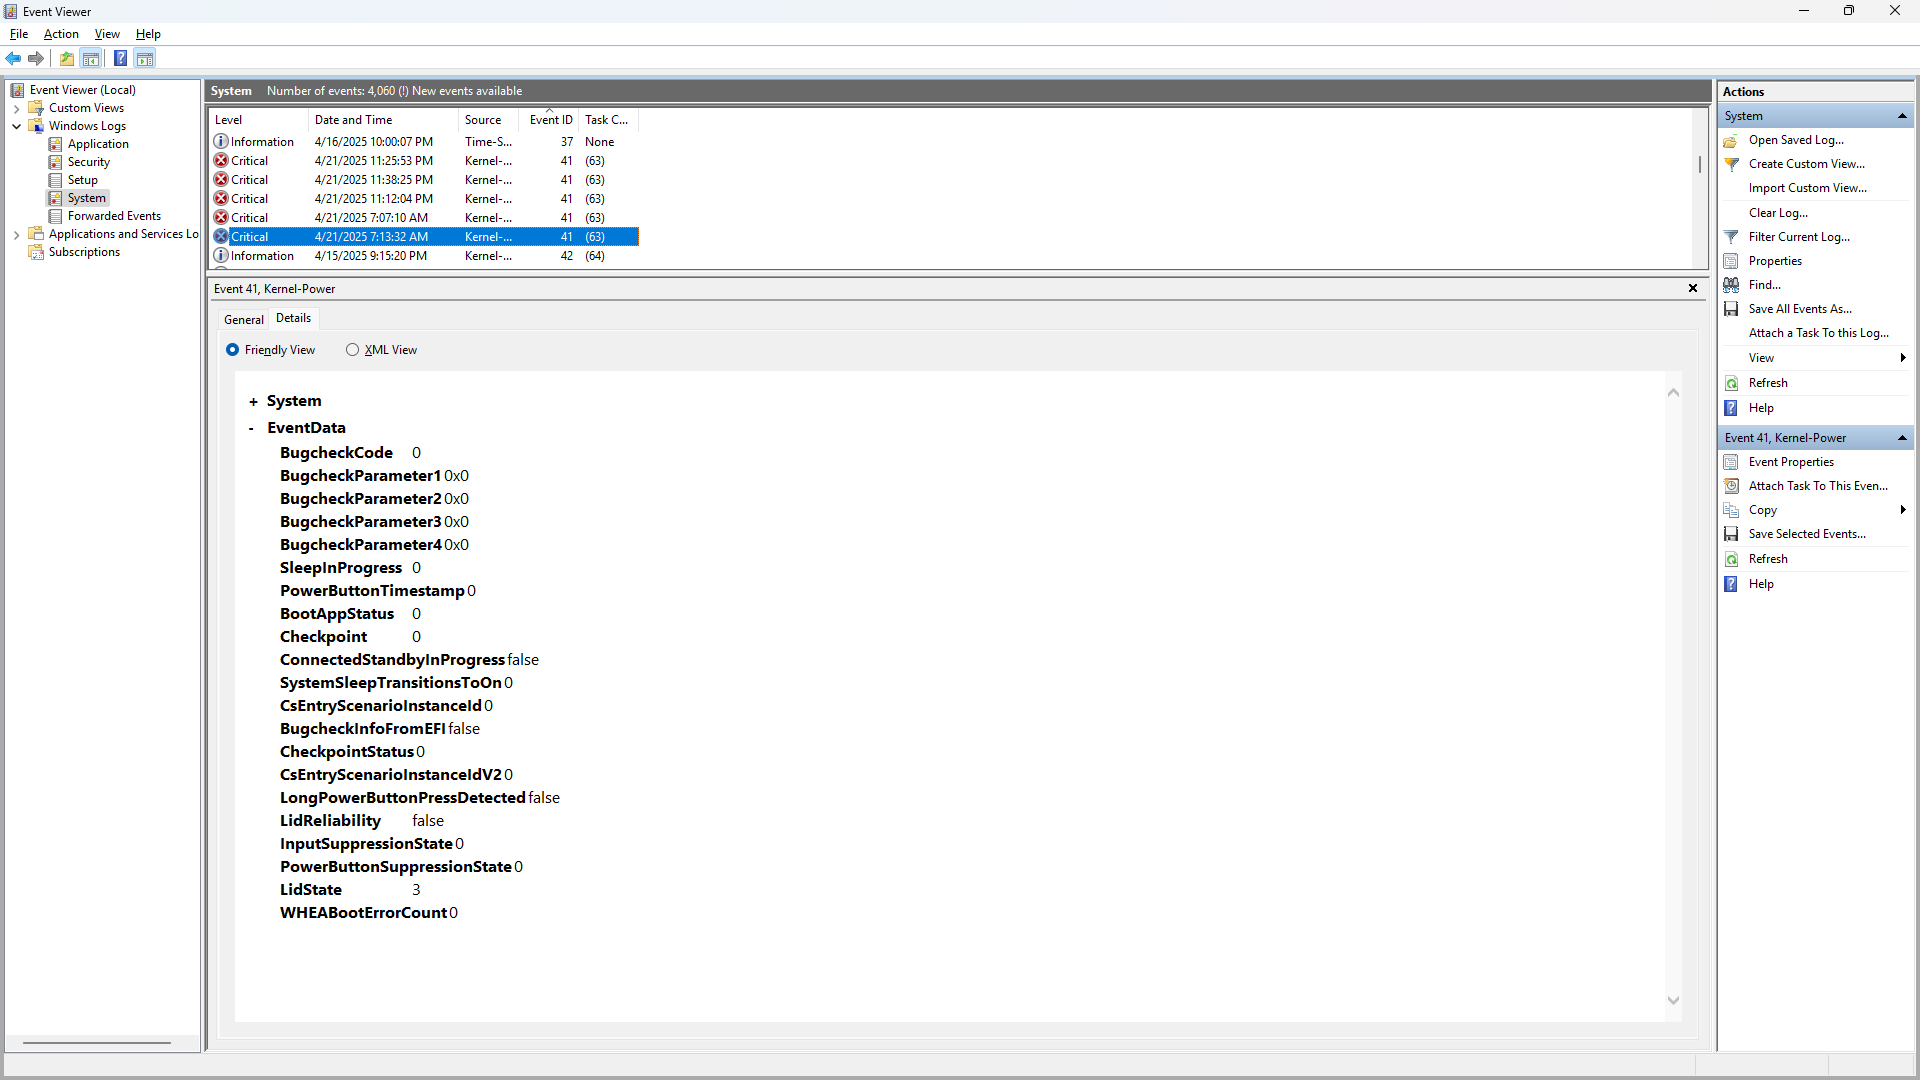Screen dimensions: 1920x1080
Task: Close the Event 41 preview pane
Action: 1693,288
